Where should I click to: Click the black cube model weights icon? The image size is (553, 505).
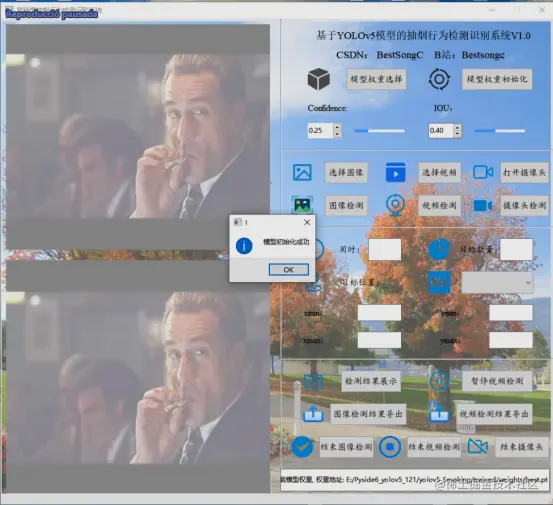[x=319, y=79]
